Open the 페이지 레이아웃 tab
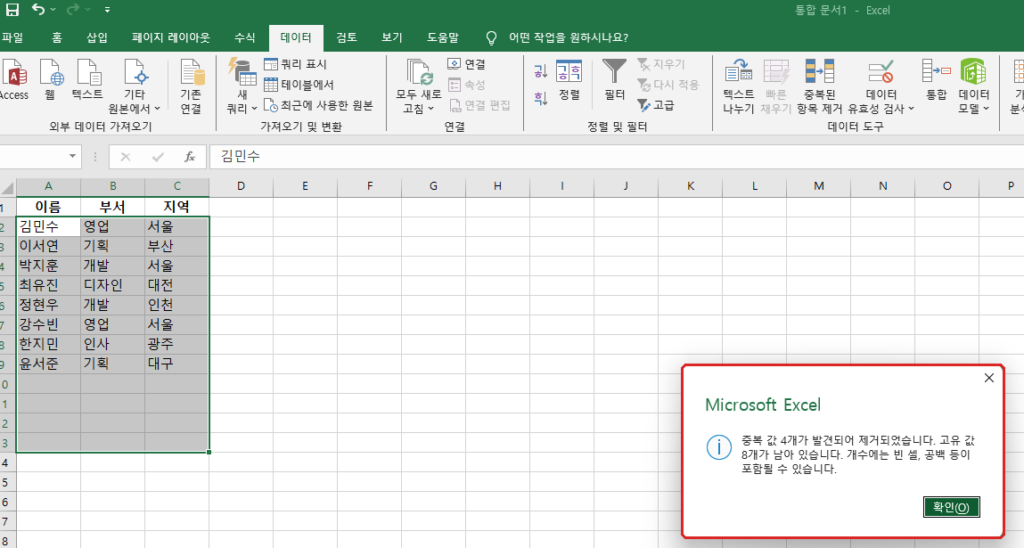 click(x=171, y=38)
